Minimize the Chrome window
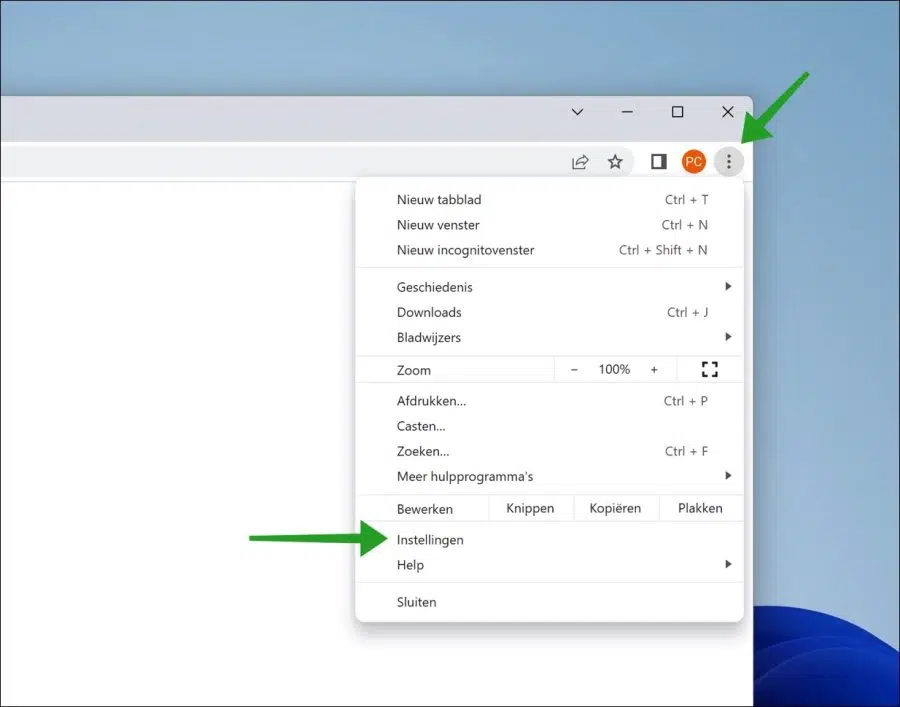This screenshot has height=707, width=900. tap(627, 112)
